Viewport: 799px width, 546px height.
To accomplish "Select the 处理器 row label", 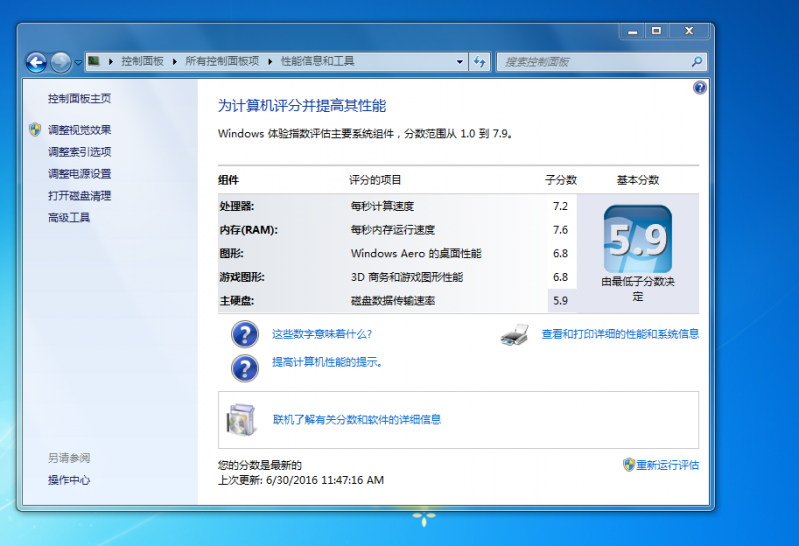I will (236, 206).
